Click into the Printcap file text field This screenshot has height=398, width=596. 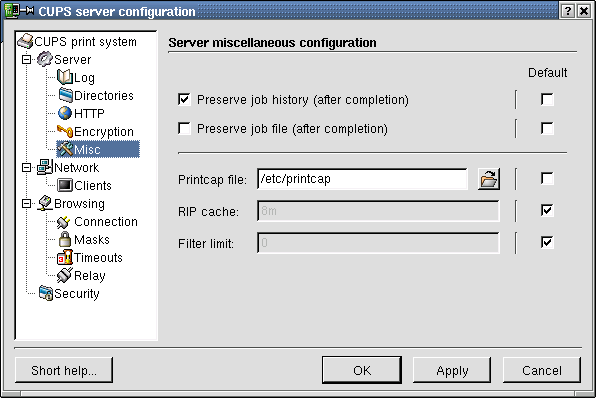(362, 179)
